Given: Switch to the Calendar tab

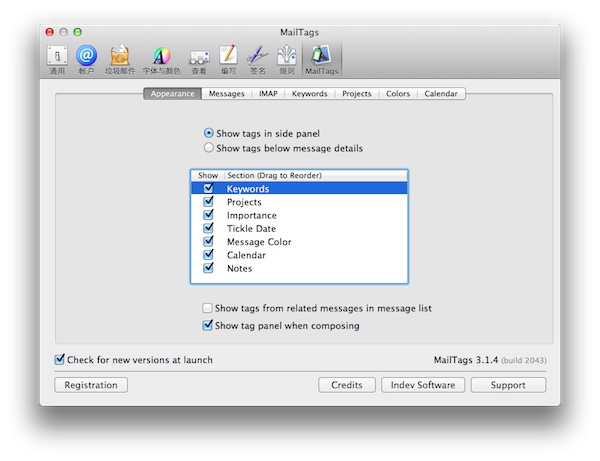Looking at the screenshot, I should (x=441, y=94).
